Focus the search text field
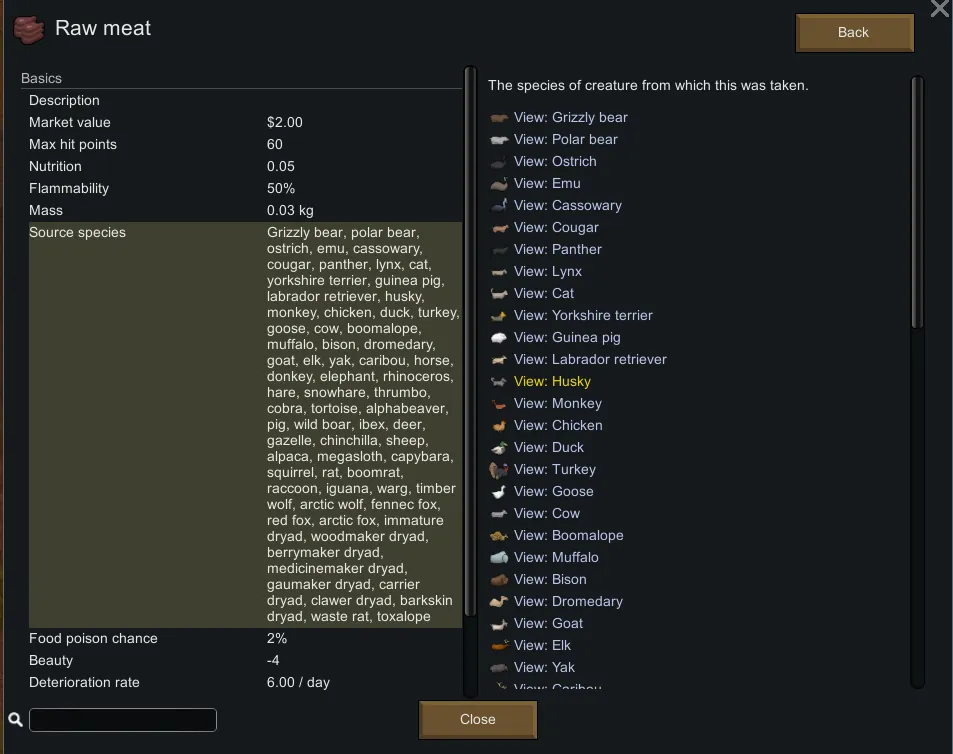The height and width of the screenshot is (754, 953). [x=123, y=720]
